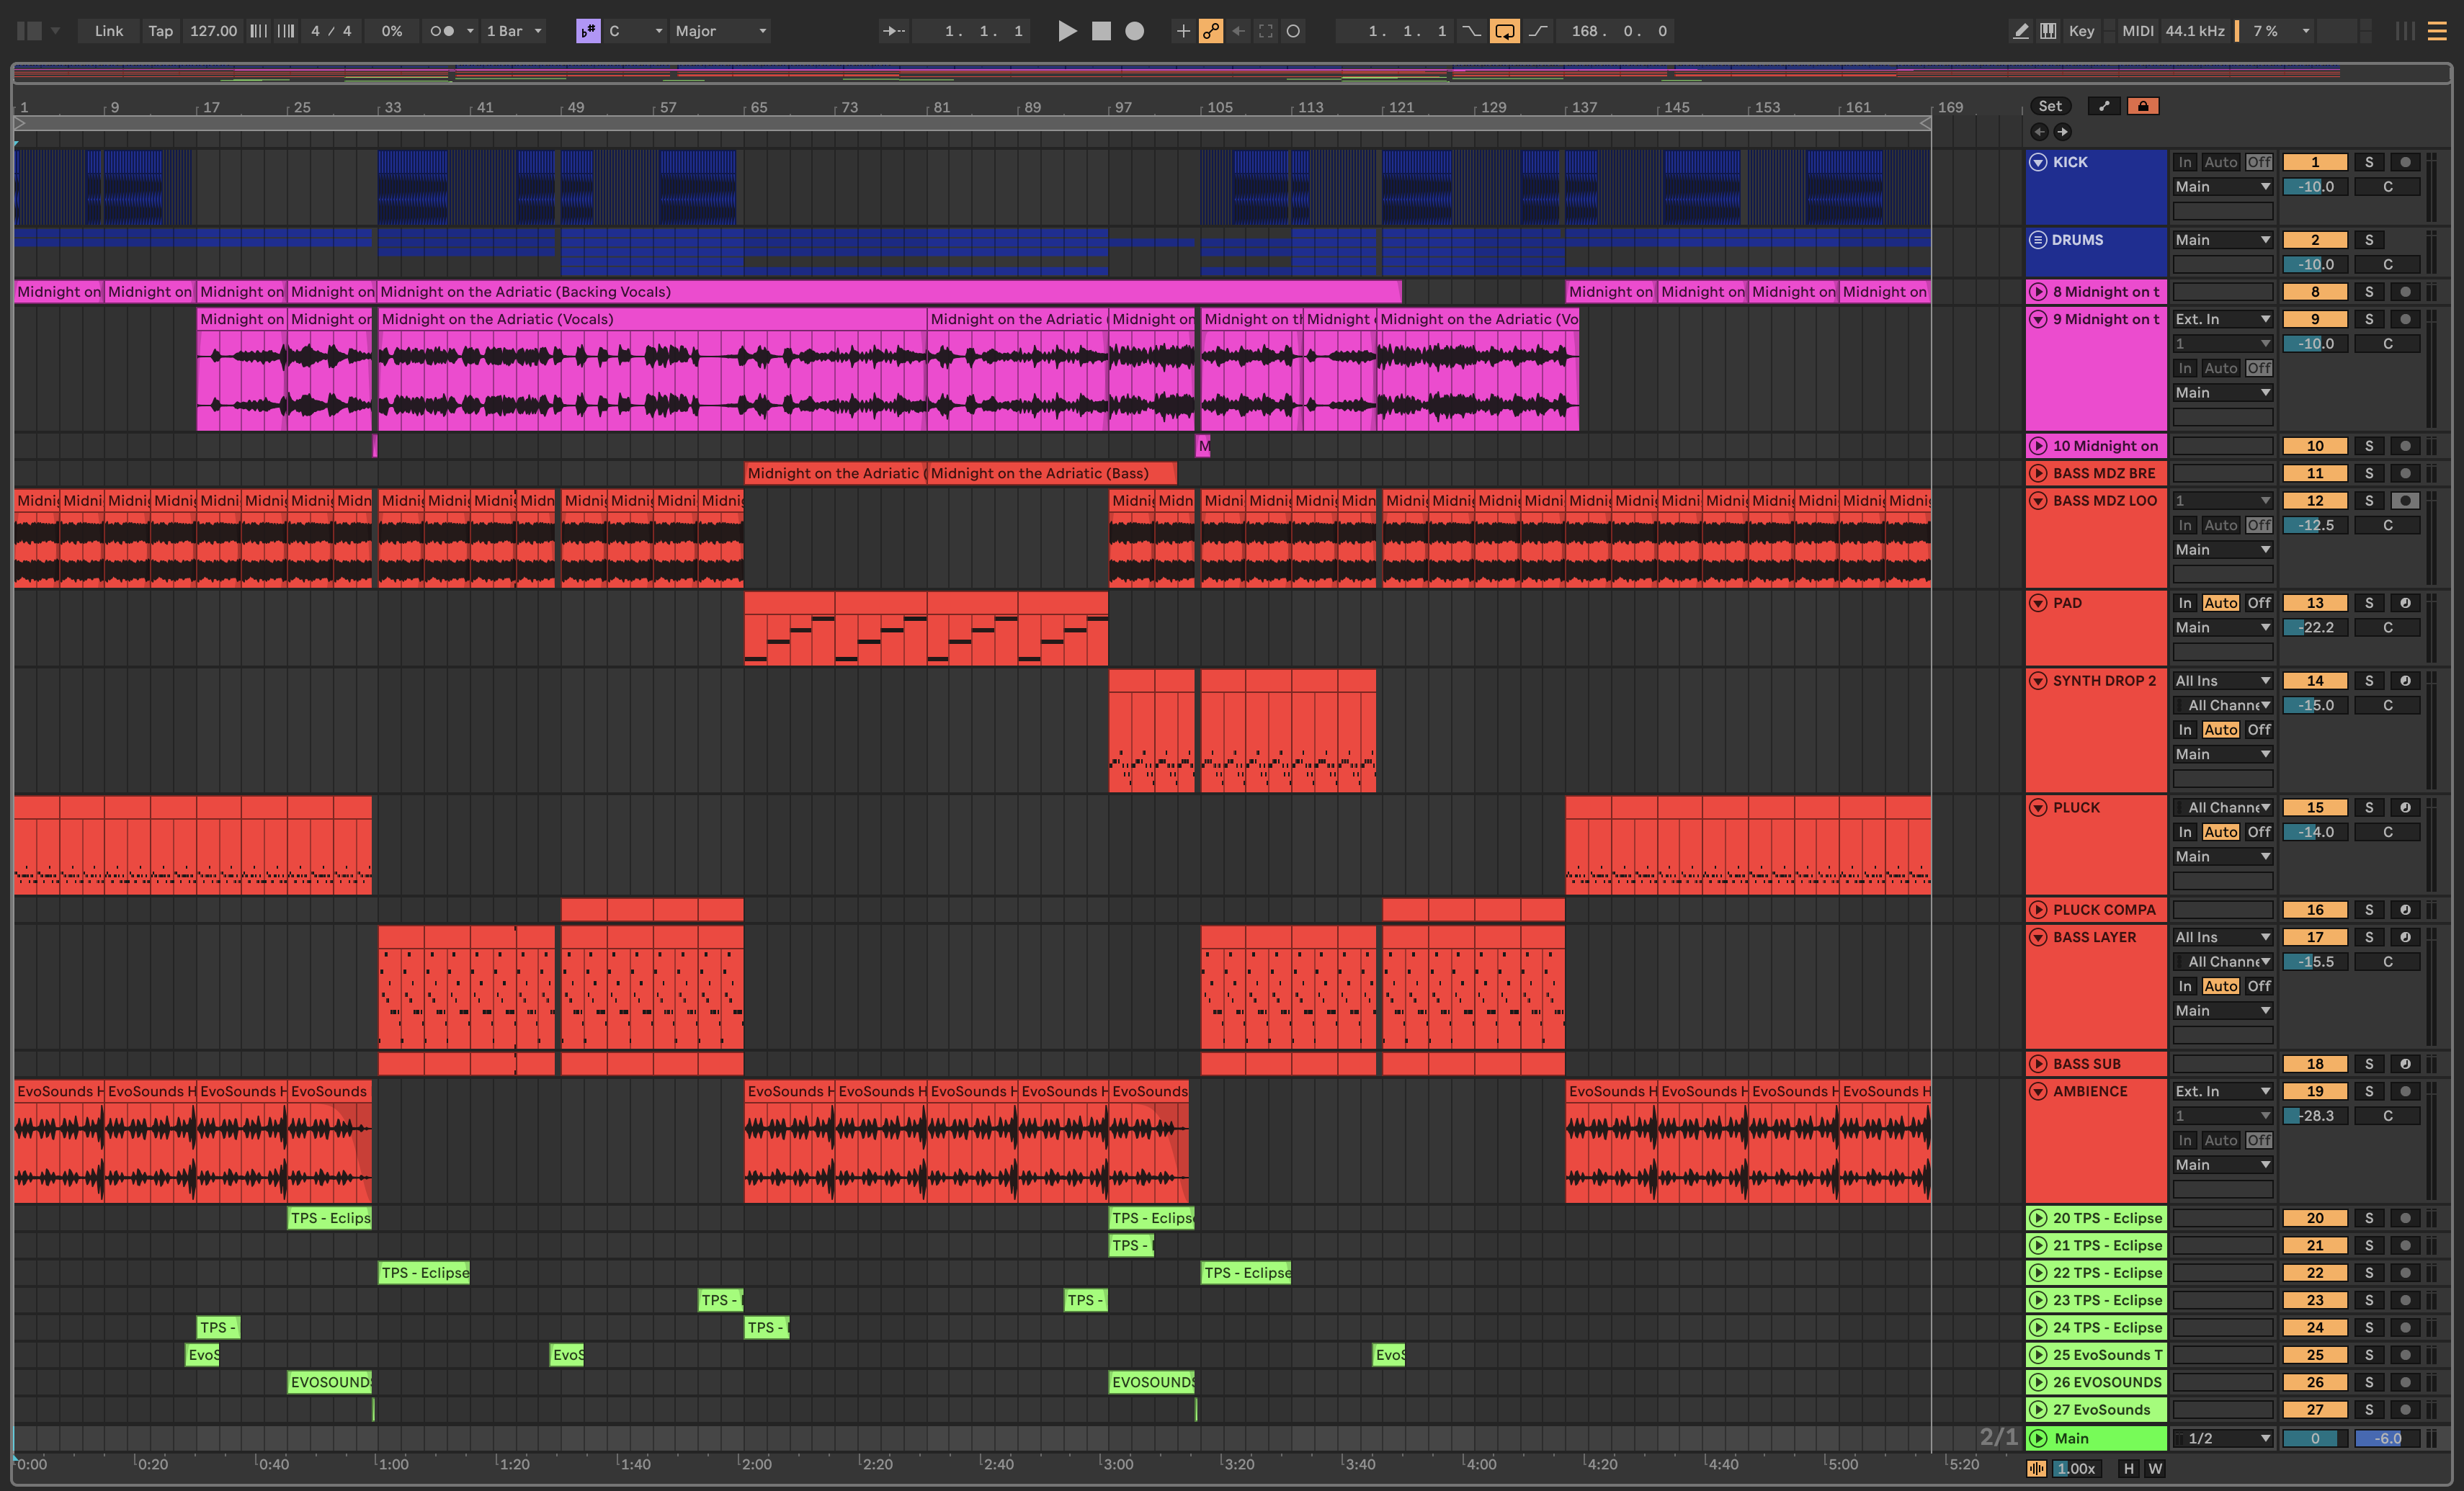The height and width of the screenshot is (1491, 2464).
Task: Enable the orange Loop switch
Action: coord(1504,31)
